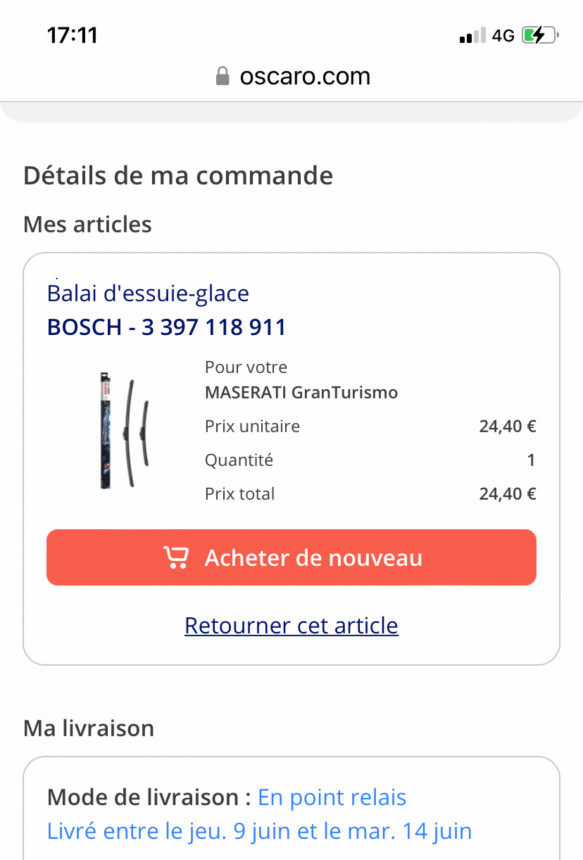This screenshot has height=860, width=583.
Task: Select the MASERATI GranTurismo vehicle text
Action: coord(301,393)
